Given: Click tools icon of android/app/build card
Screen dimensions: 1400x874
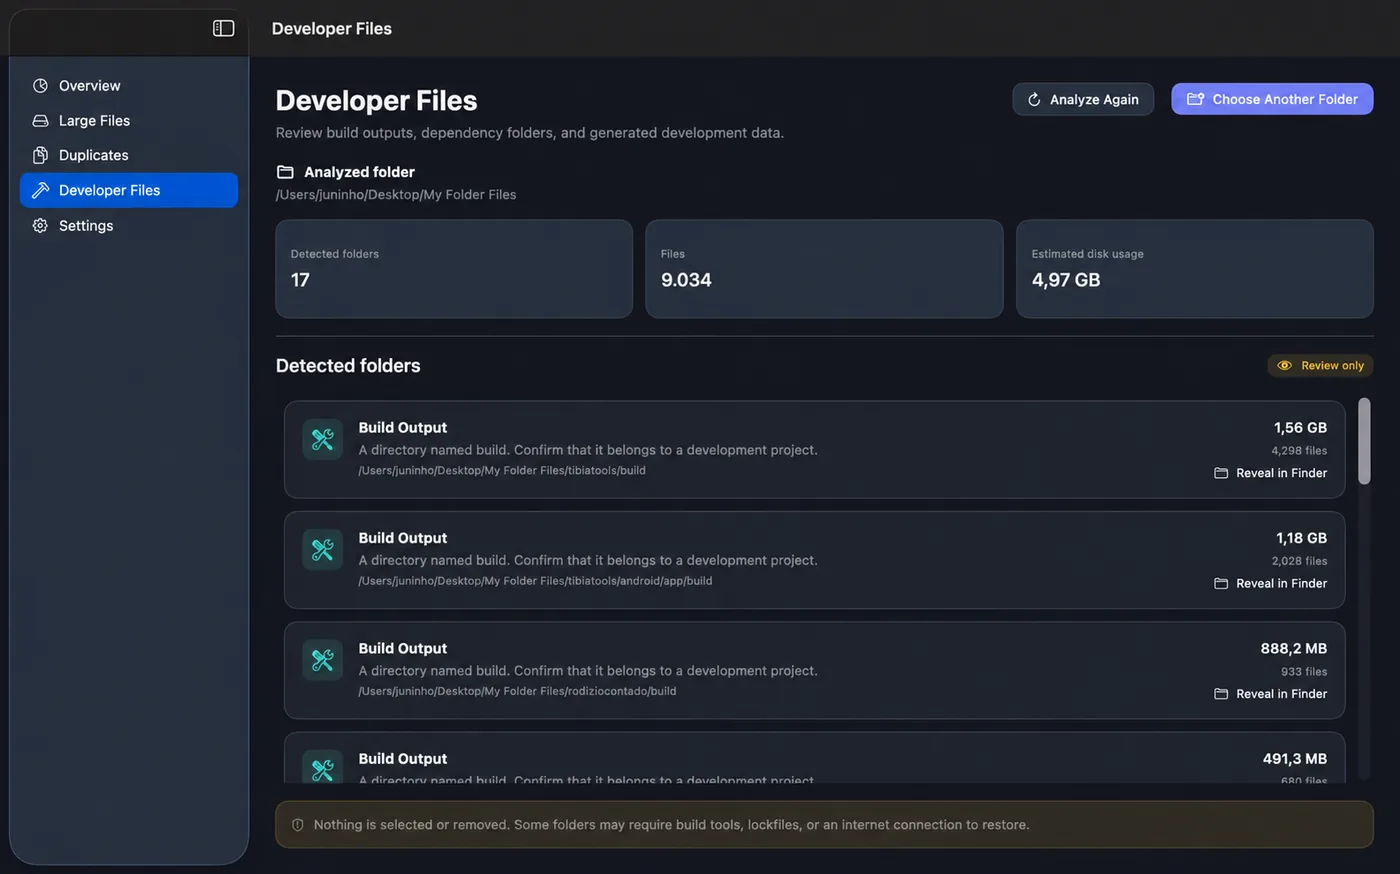Looking at the screenshot, I should [x=322, y=549].
